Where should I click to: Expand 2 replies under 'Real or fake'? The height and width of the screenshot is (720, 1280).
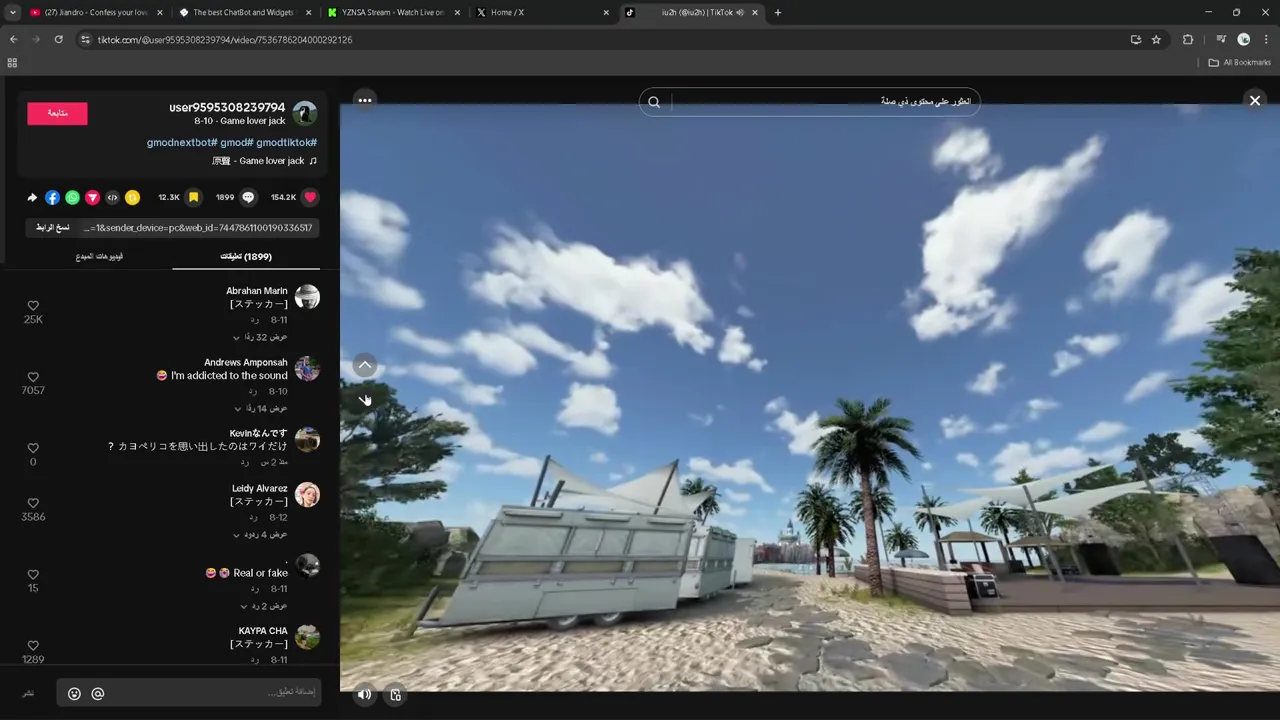click(264, 605)
